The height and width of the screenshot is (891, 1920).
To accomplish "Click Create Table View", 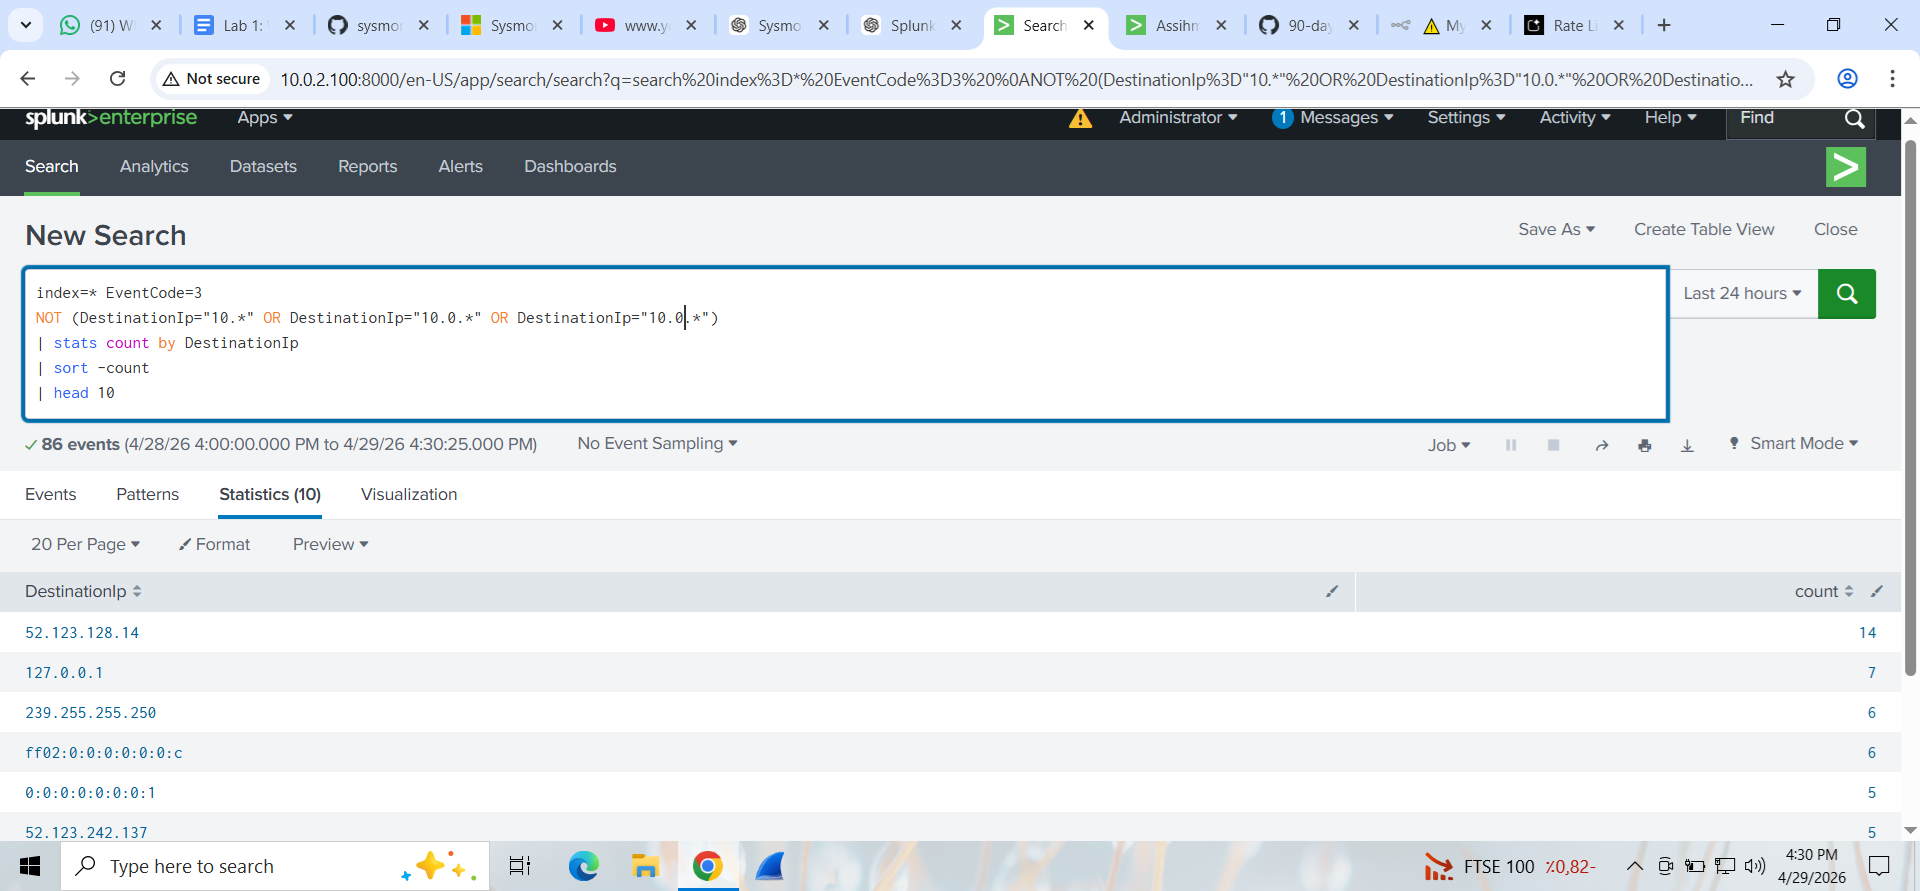I will click(1704, 230).
